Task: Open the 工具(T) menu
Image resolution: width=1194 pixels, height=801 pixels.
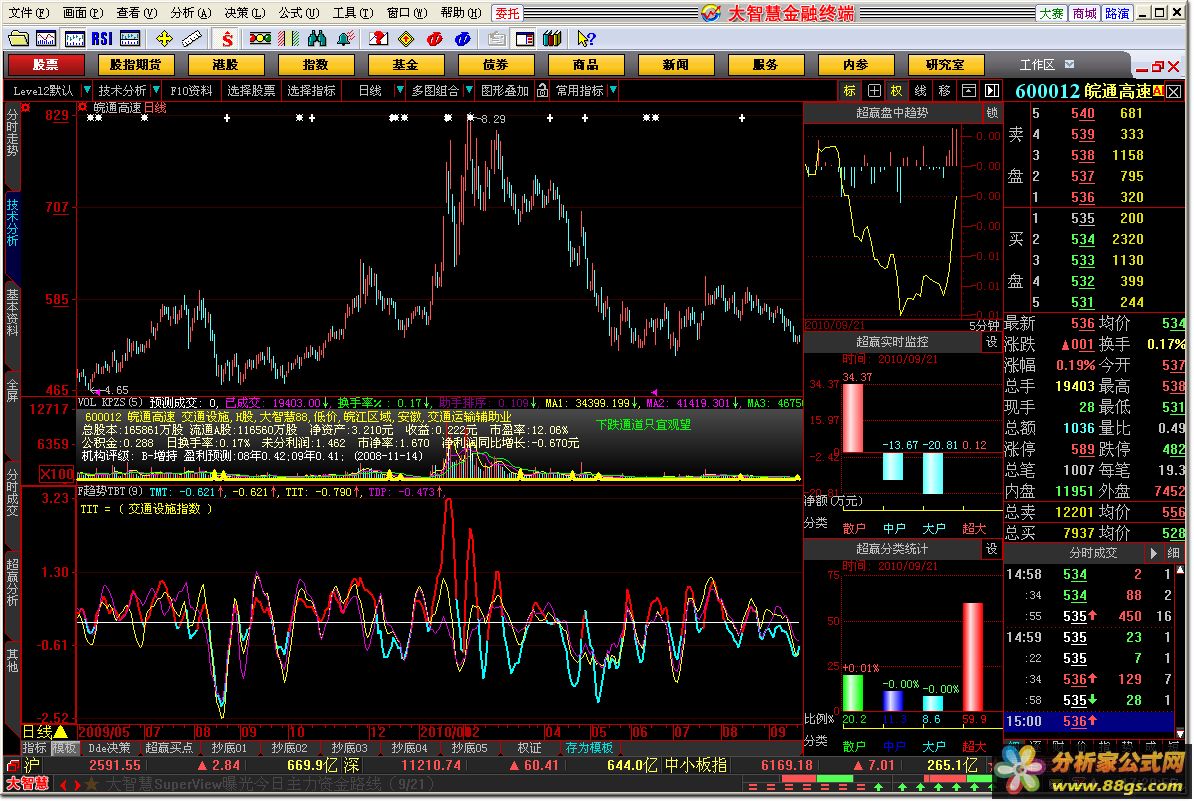Action: pyautogui.click(x=353, y=13)
